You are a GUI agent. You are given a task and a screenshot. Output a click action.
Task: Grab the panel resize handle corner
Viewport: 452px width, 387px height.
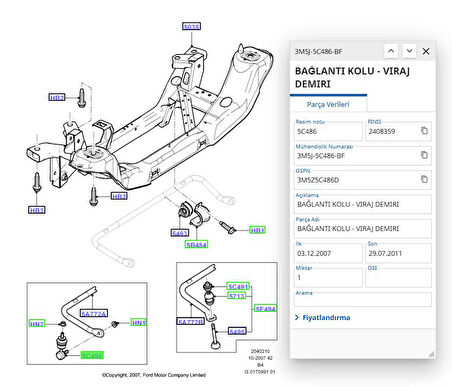click(x=431, y=354)
